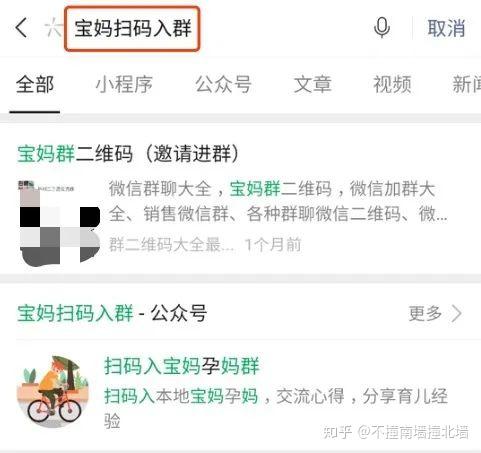Screen dimensions: 481x453
Task: Open 宝妈群二维码（邀请进群）result title
Action: 128,154
